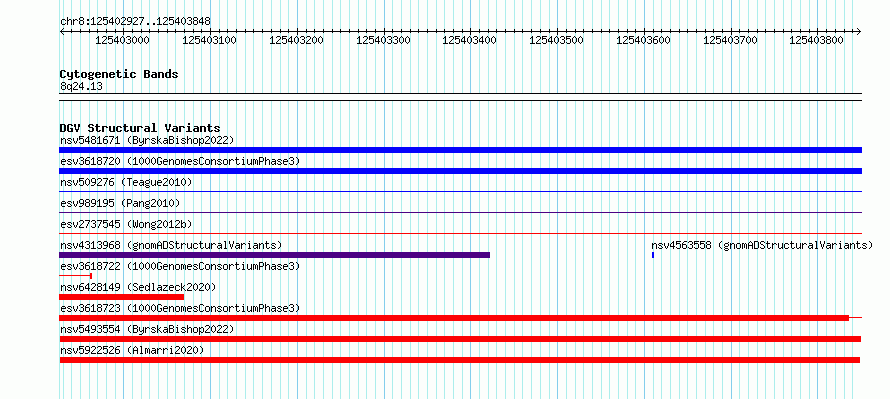This screenshot has height=399, width=890.
Task: Click the blue bar under esv3618720
Action: (460, 171)
